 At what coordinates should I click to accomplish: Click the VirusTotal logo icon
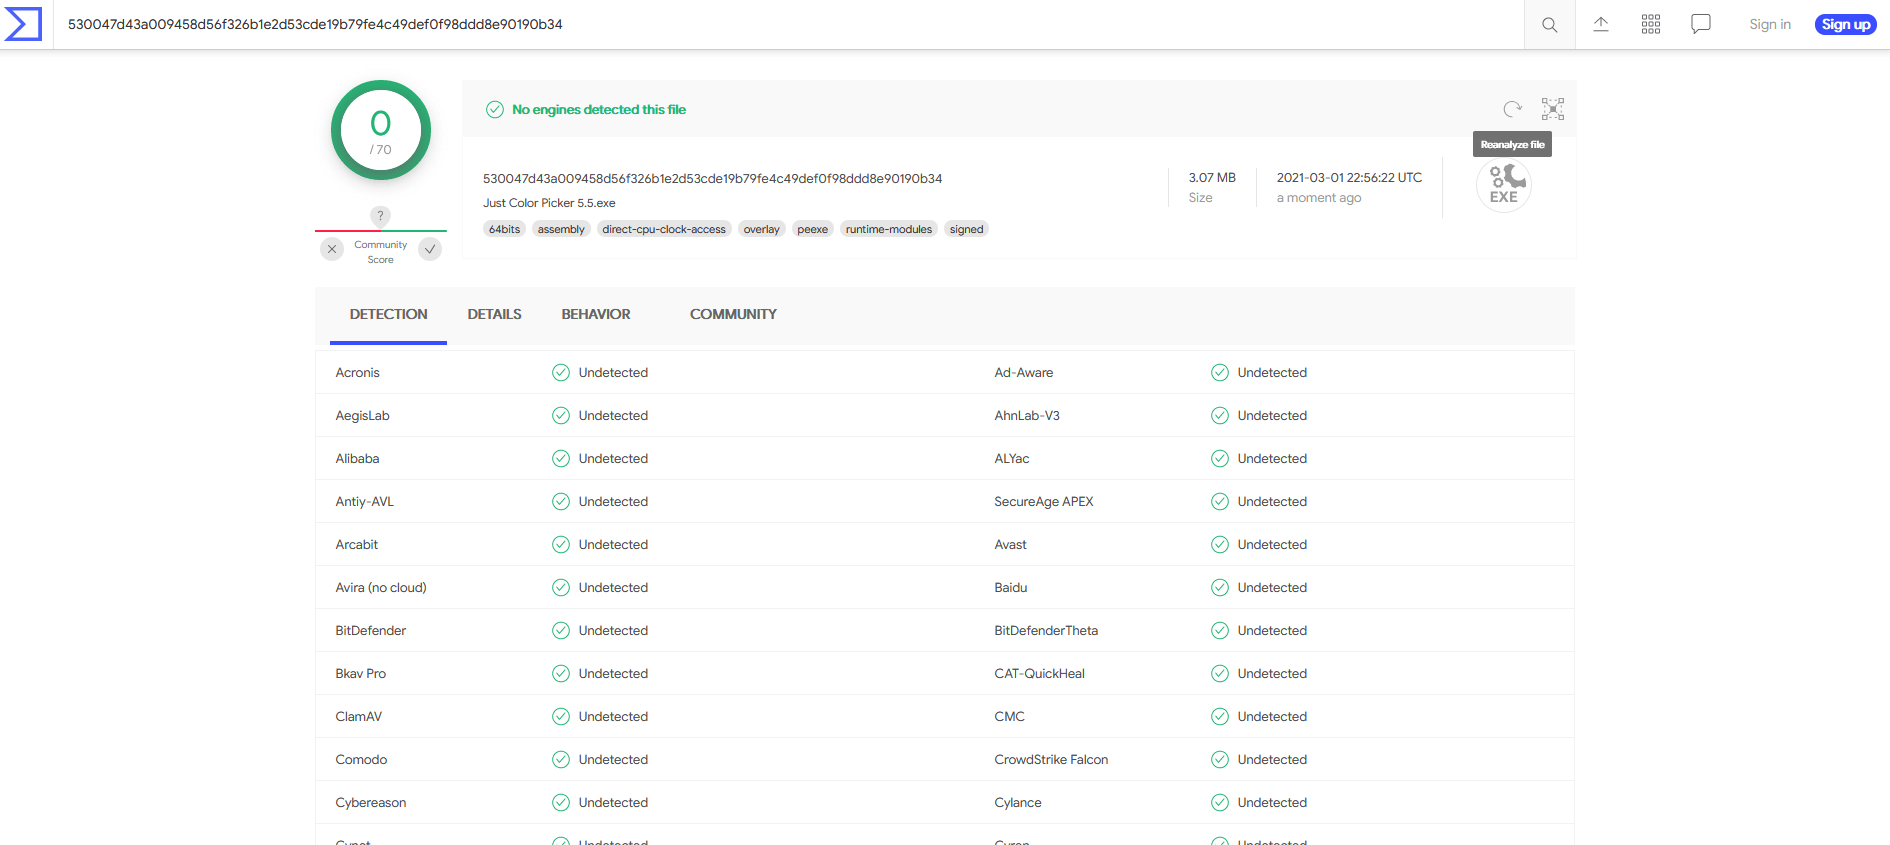point(23,24)
